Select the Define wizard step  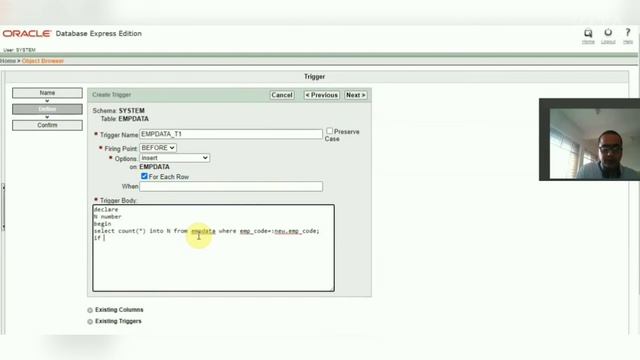[47, 109]
